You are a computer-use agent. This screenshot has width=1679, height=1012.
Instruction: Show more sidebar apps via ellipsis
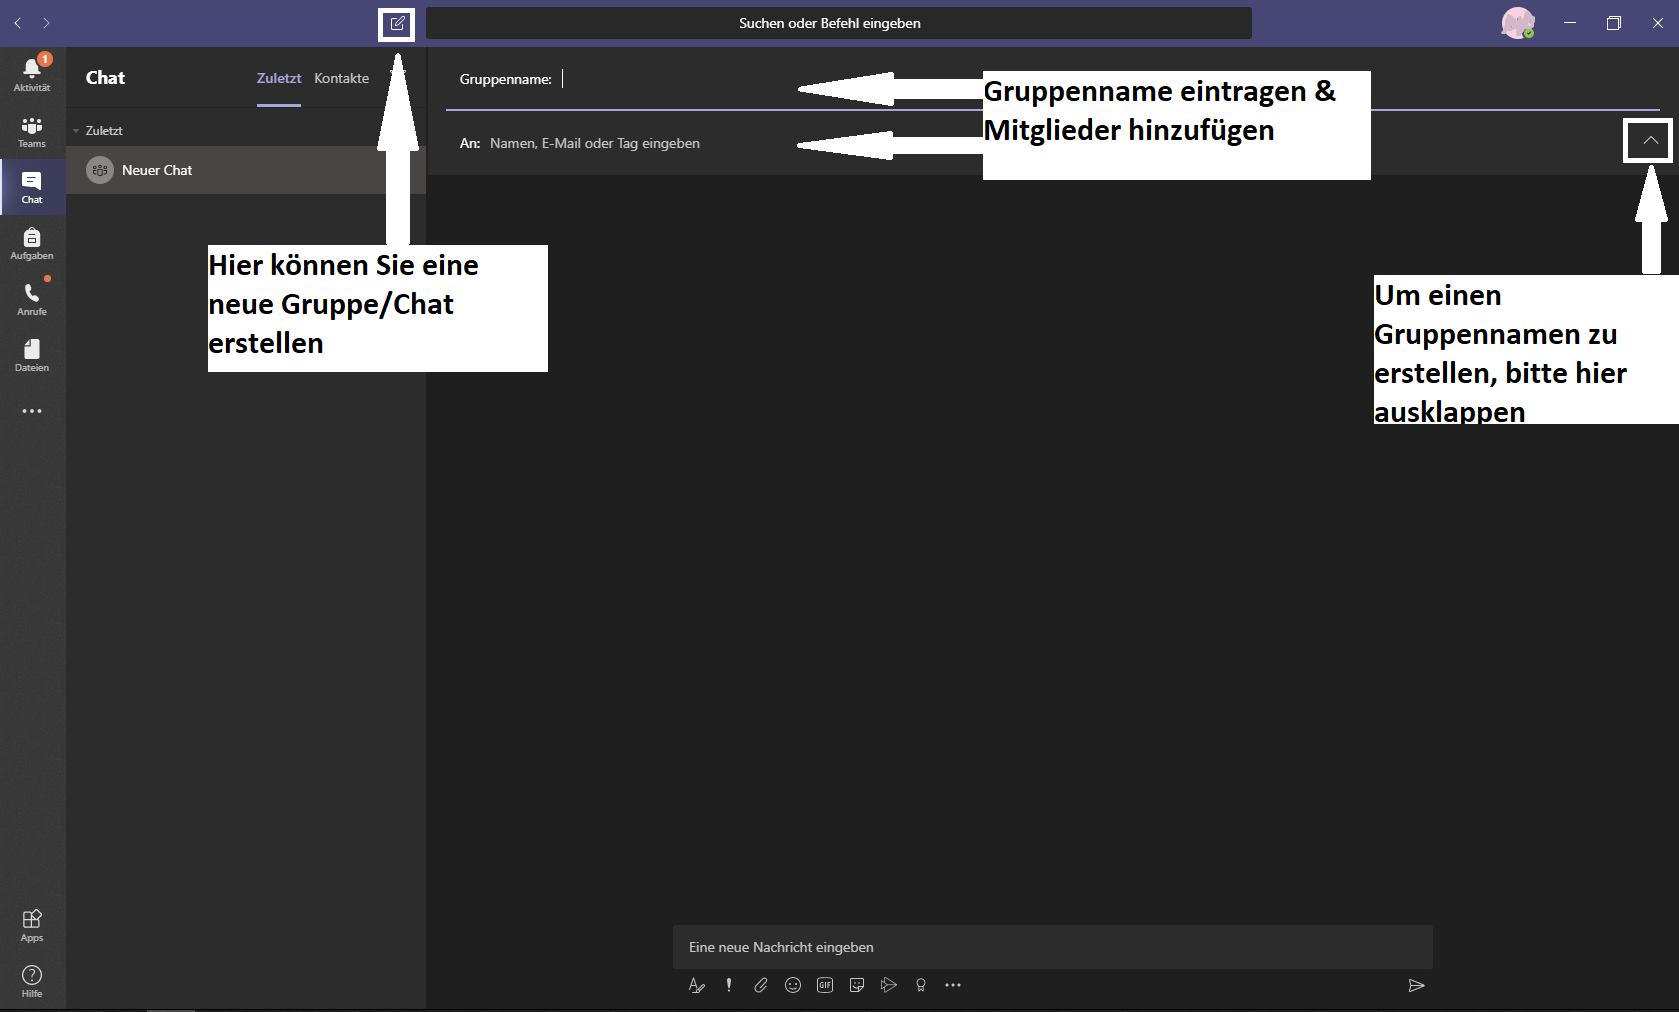(32, 411)
